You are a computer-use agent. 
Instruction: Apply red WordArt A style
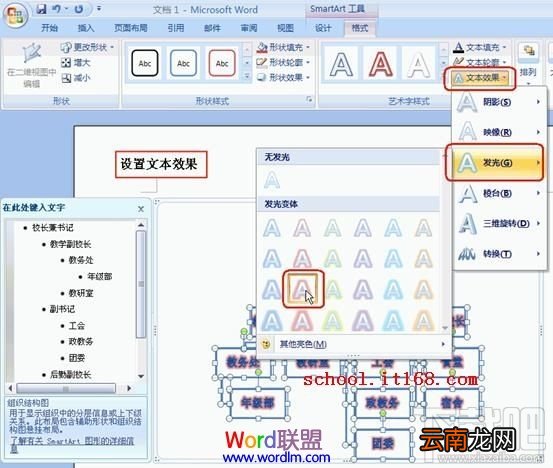[x=380, y=65]
